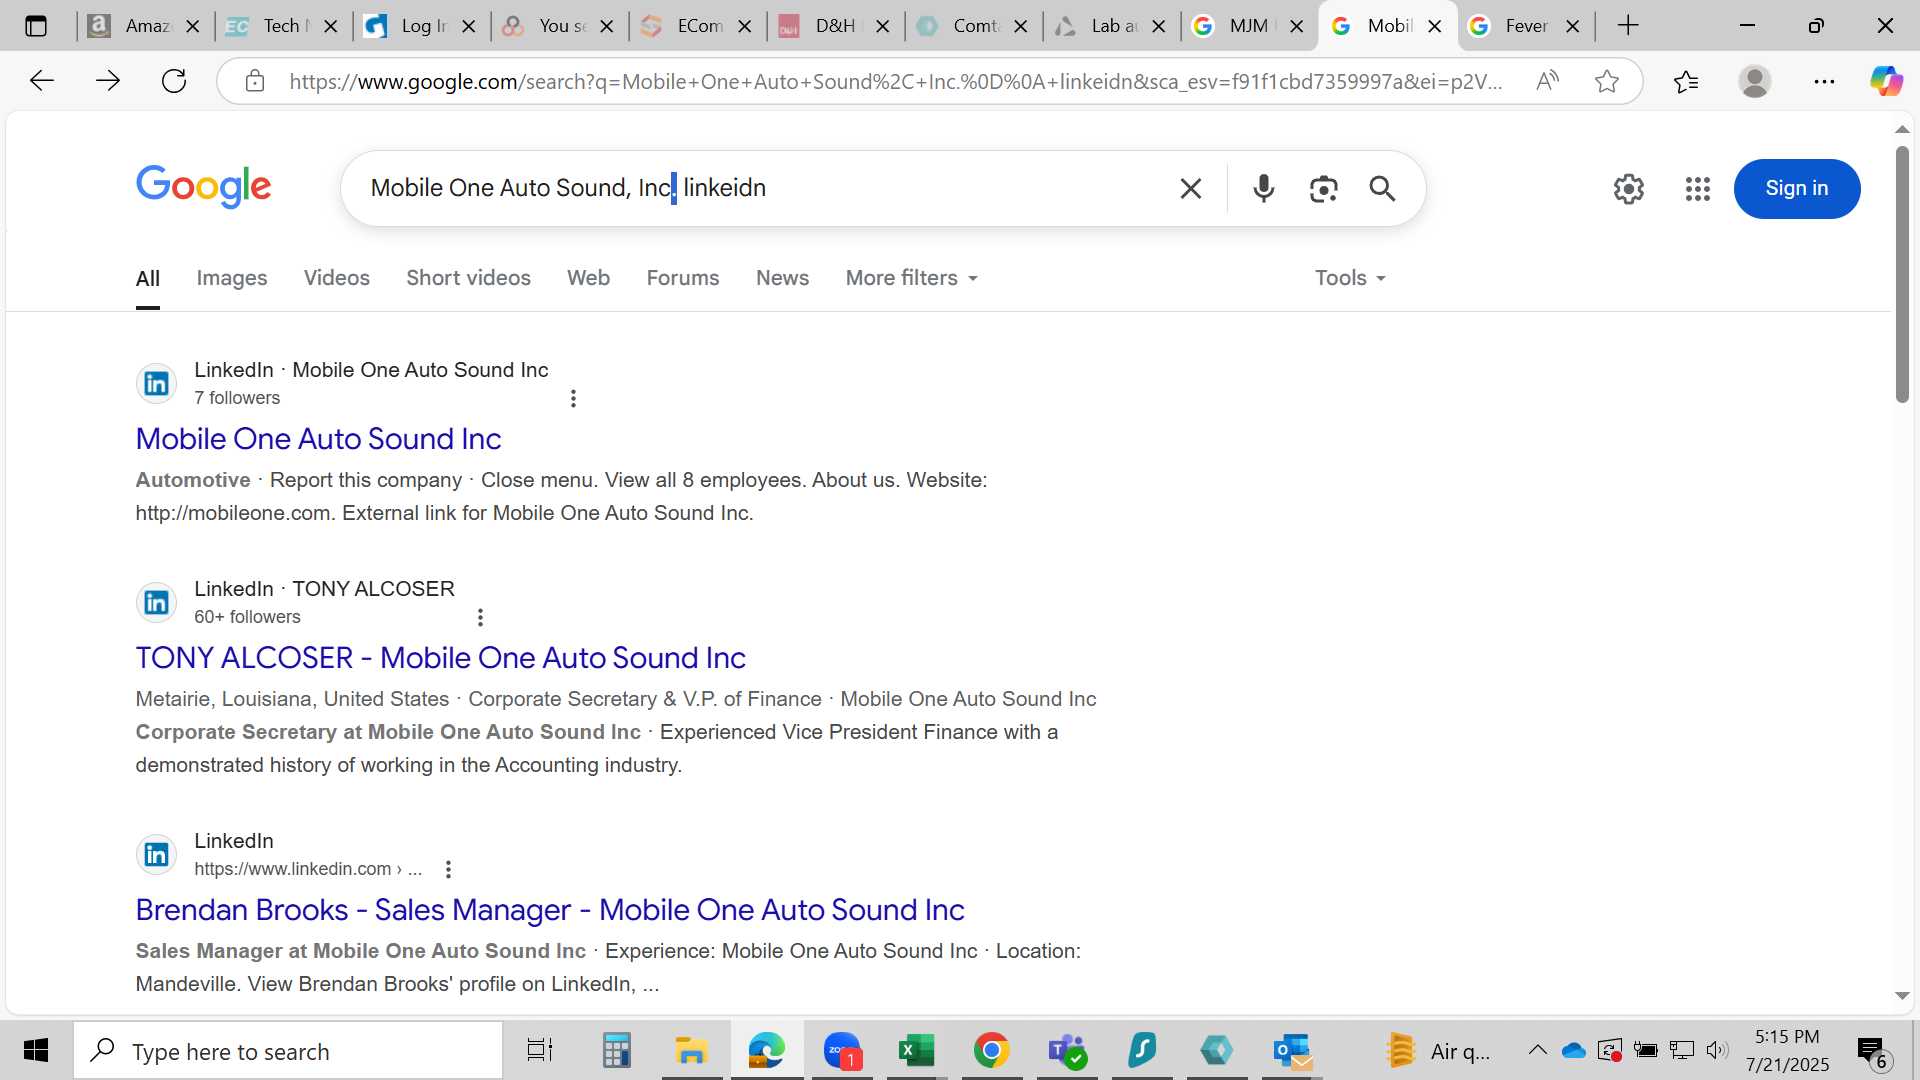This screenshot has height=1080, width=1920.
Task: Open Windows Start menu
Action: (x=36, y=1050)
